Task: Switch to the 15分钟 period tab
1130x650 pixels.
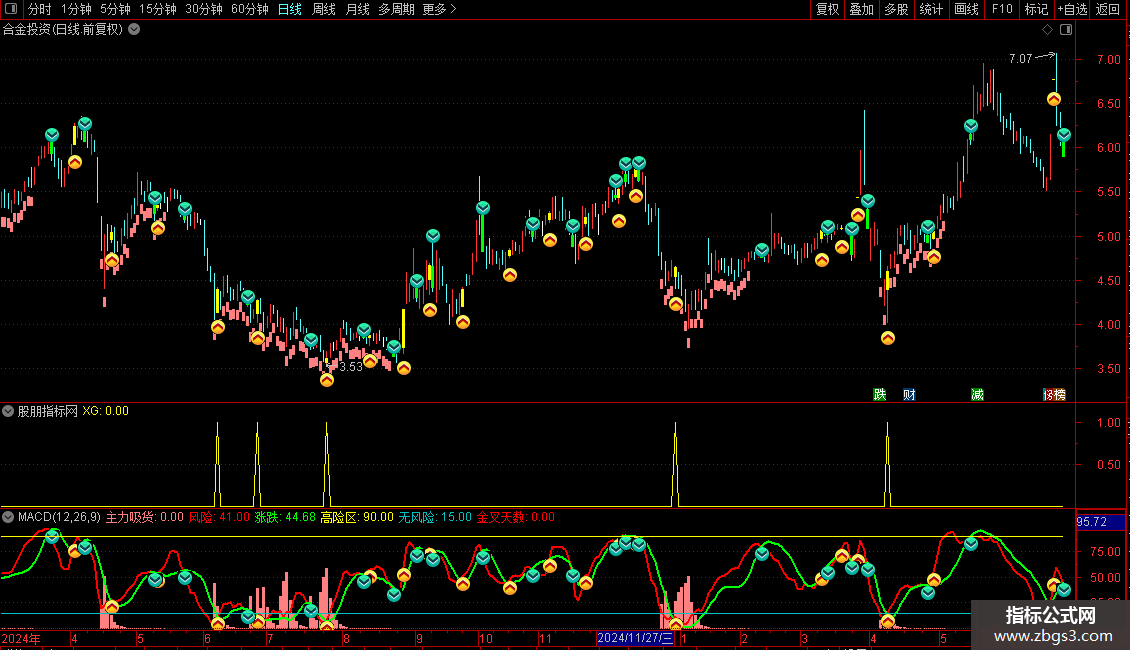Action: point(158,9)
